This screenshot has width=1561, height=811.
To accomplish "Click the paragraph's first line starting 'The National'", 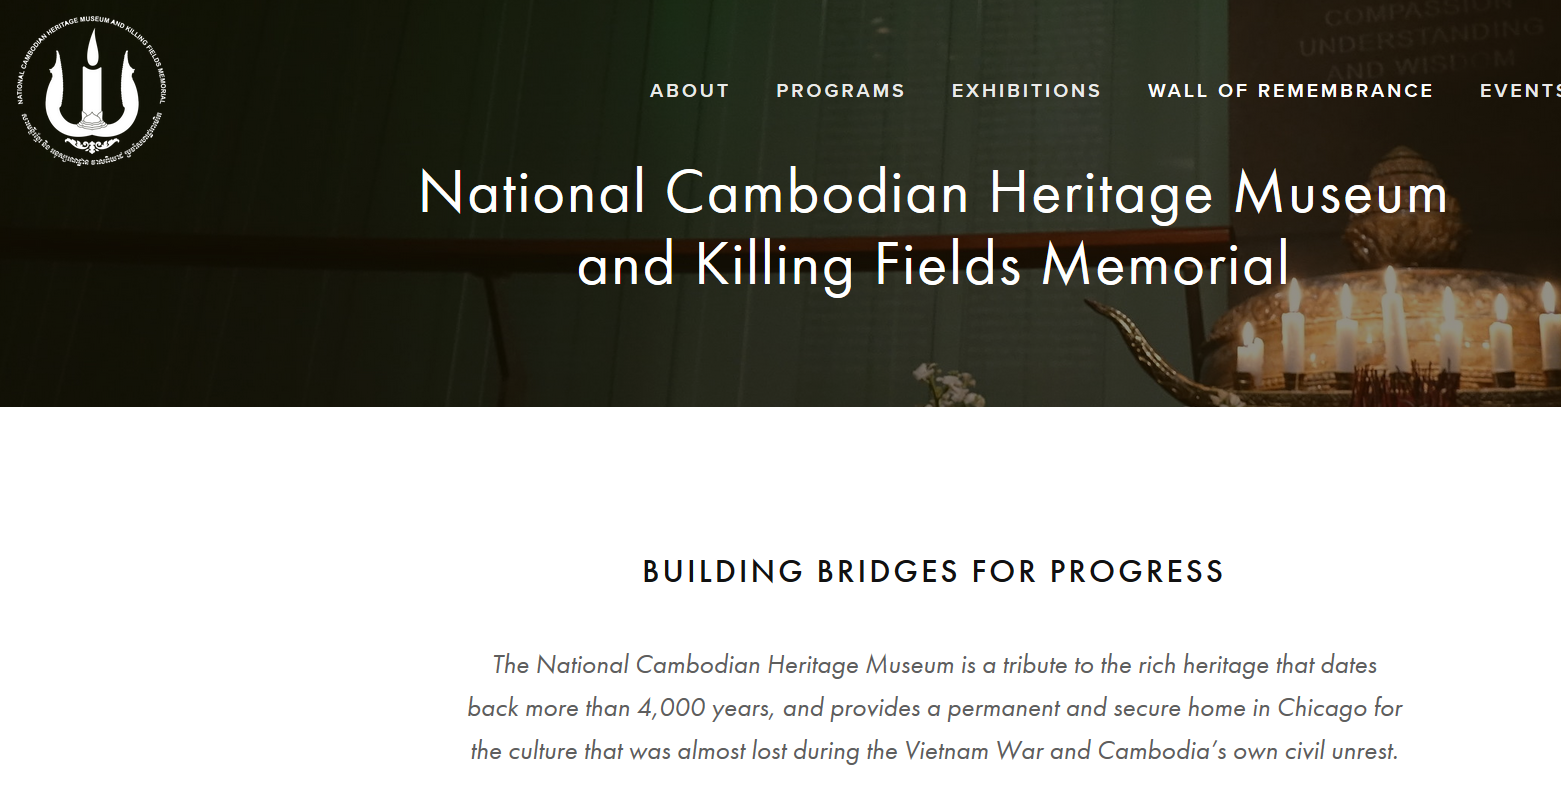I will point(934,665).
